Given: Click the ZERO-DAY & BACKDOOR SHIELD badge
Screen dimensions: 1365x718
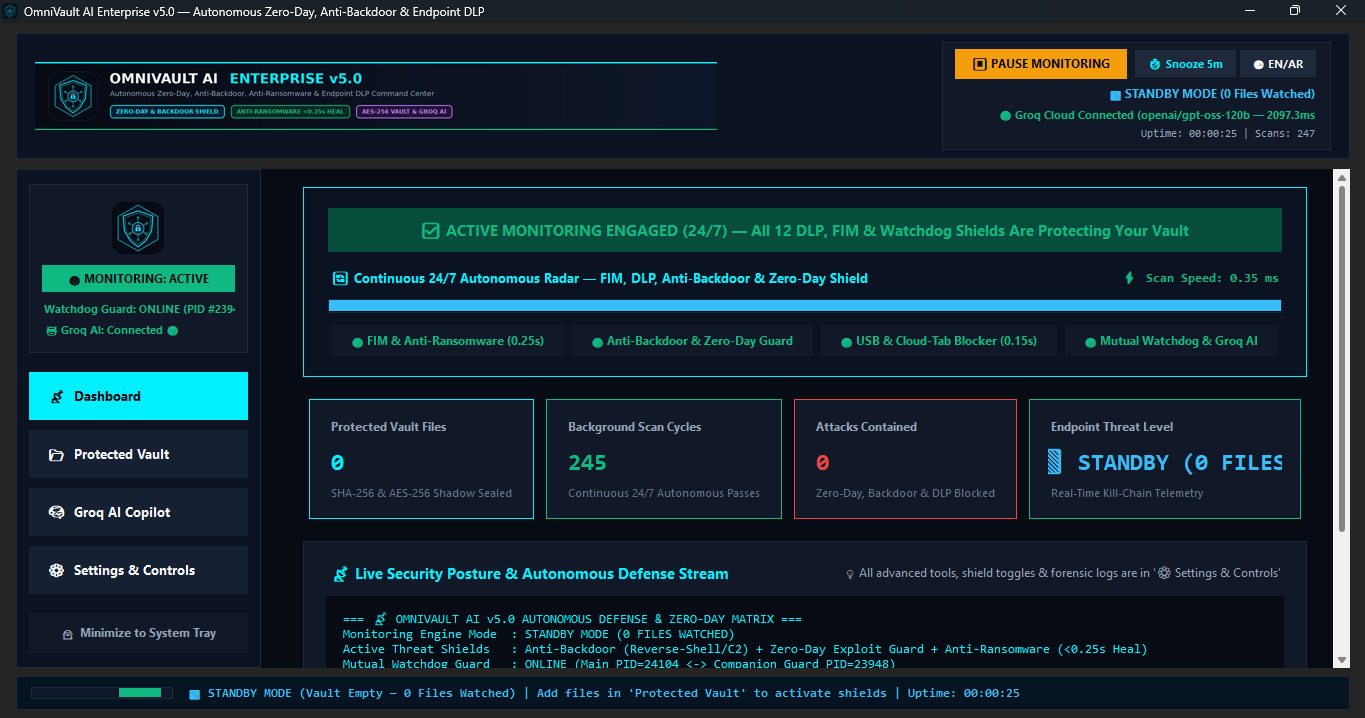Looking at the screenshot, I should tap(167, 112).
